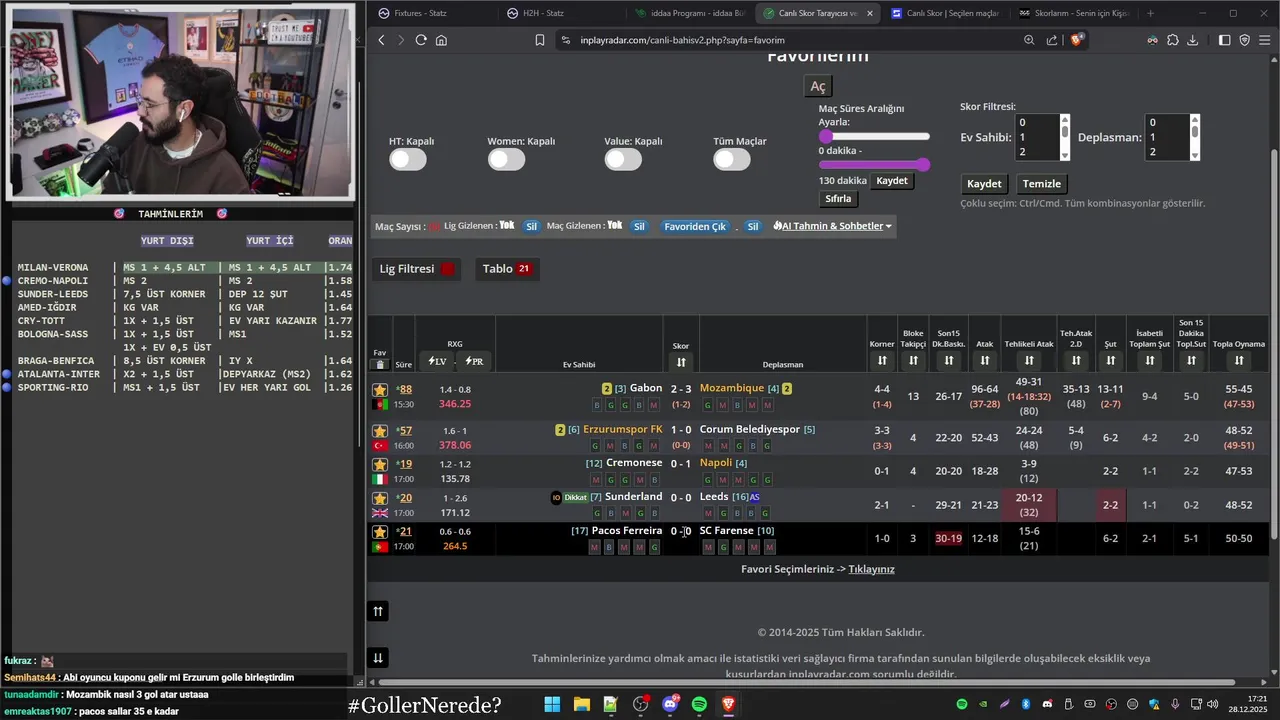Sort RXG by PR button
Viewport: 1280px width, 720px height.
coord(474,361)
